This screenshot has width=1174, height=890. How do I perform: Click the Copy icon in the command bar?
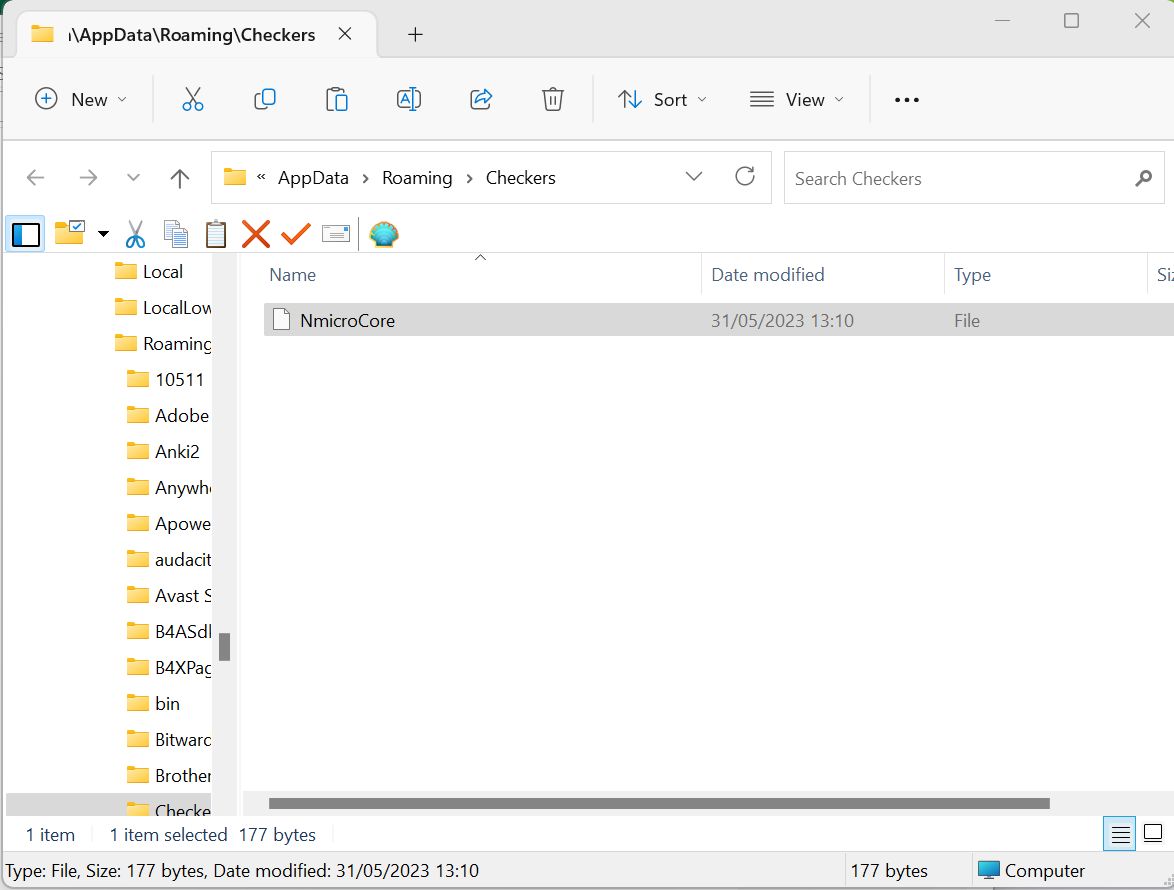(x=264, y=100)
